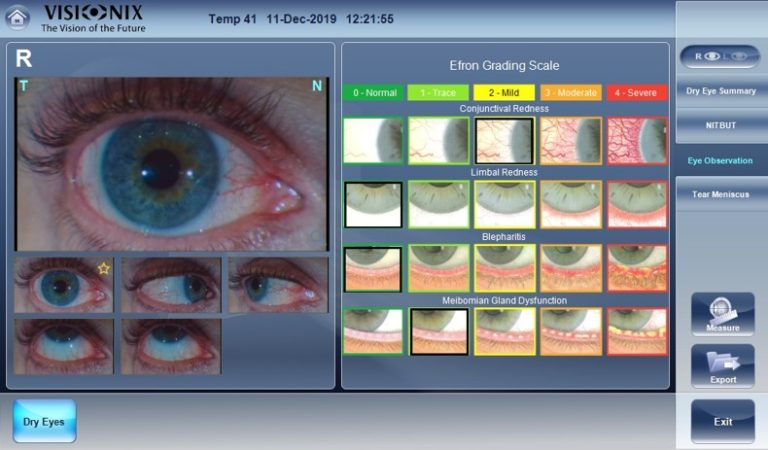Screen dimensions: 768x450
Task: Select trace meibomian gland dysfunction image
Action: [x=439, y=331]
